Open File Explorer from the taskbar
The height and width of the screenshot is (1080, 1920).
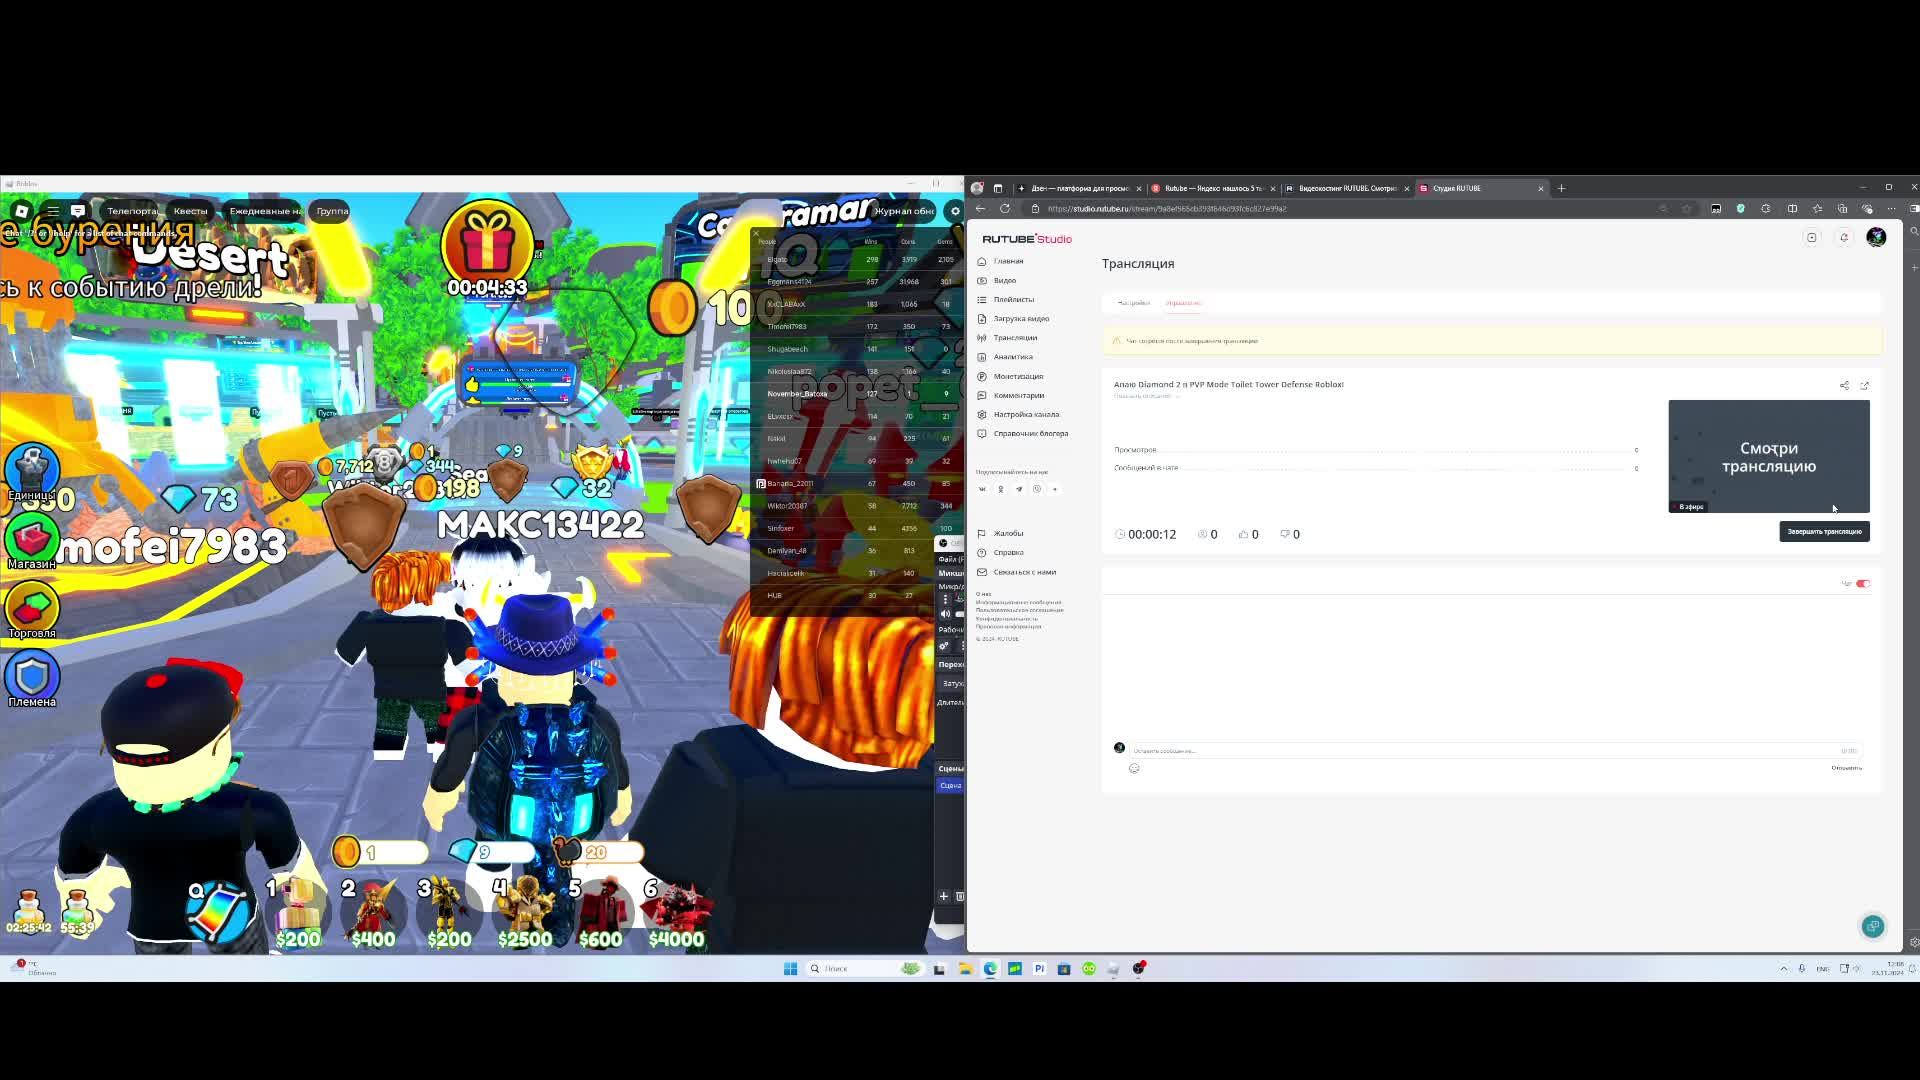[x=965, y=968]
